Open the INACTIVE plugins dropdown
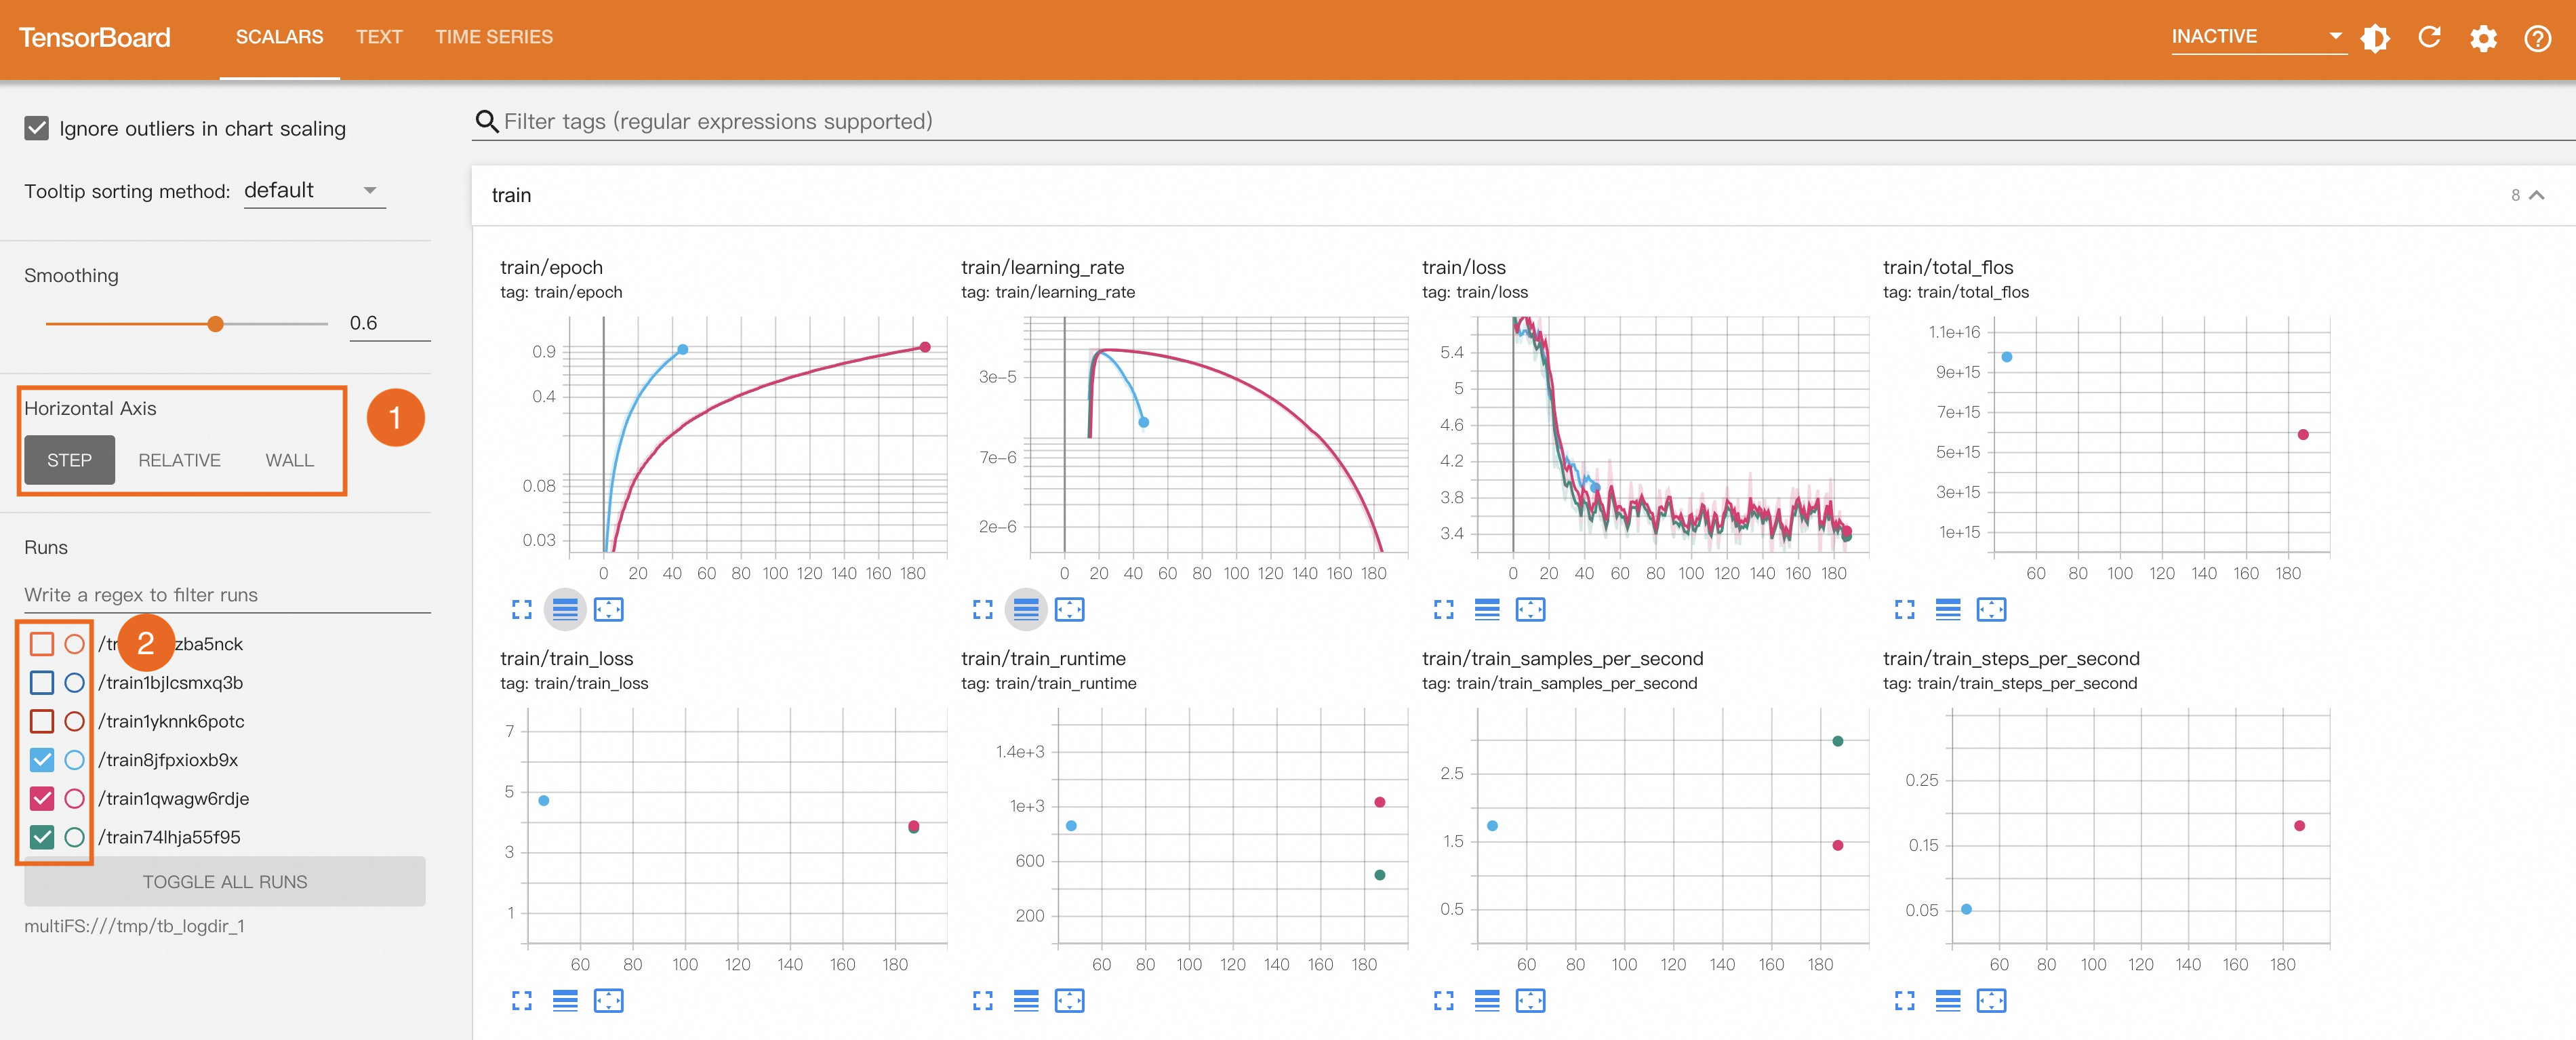Viewport: 2576px width, 1040px height. 2257,37
